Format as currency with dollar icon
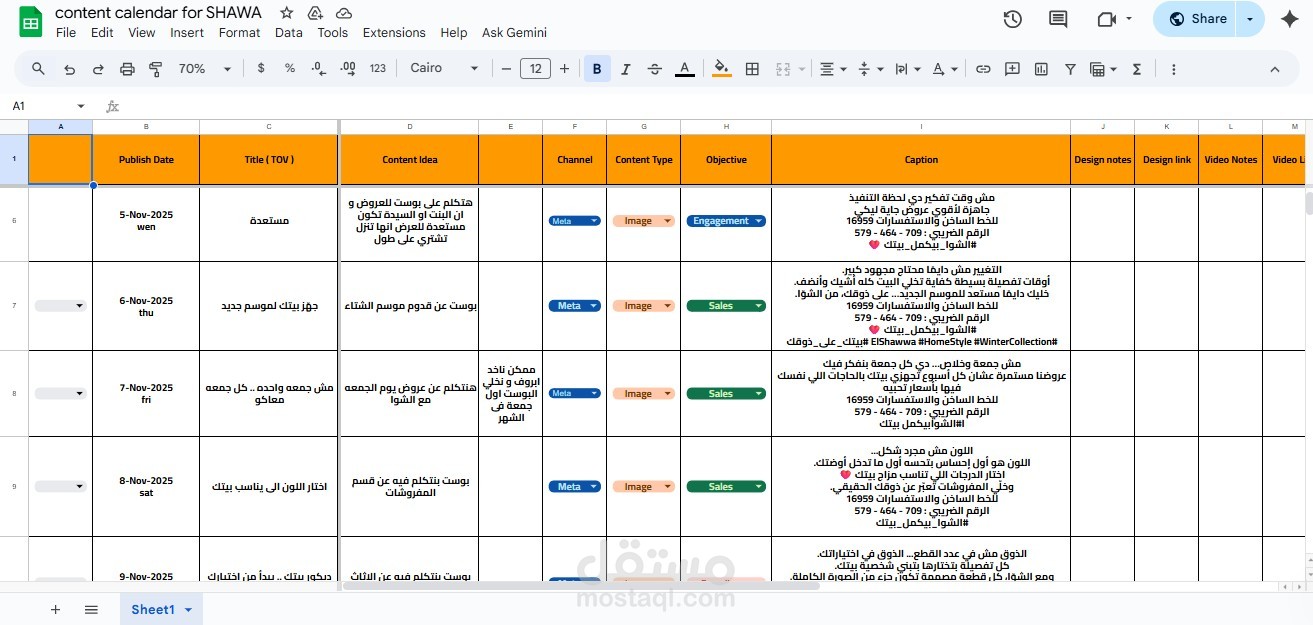Viewport: 1313px width, 625px height. point(261,69)
